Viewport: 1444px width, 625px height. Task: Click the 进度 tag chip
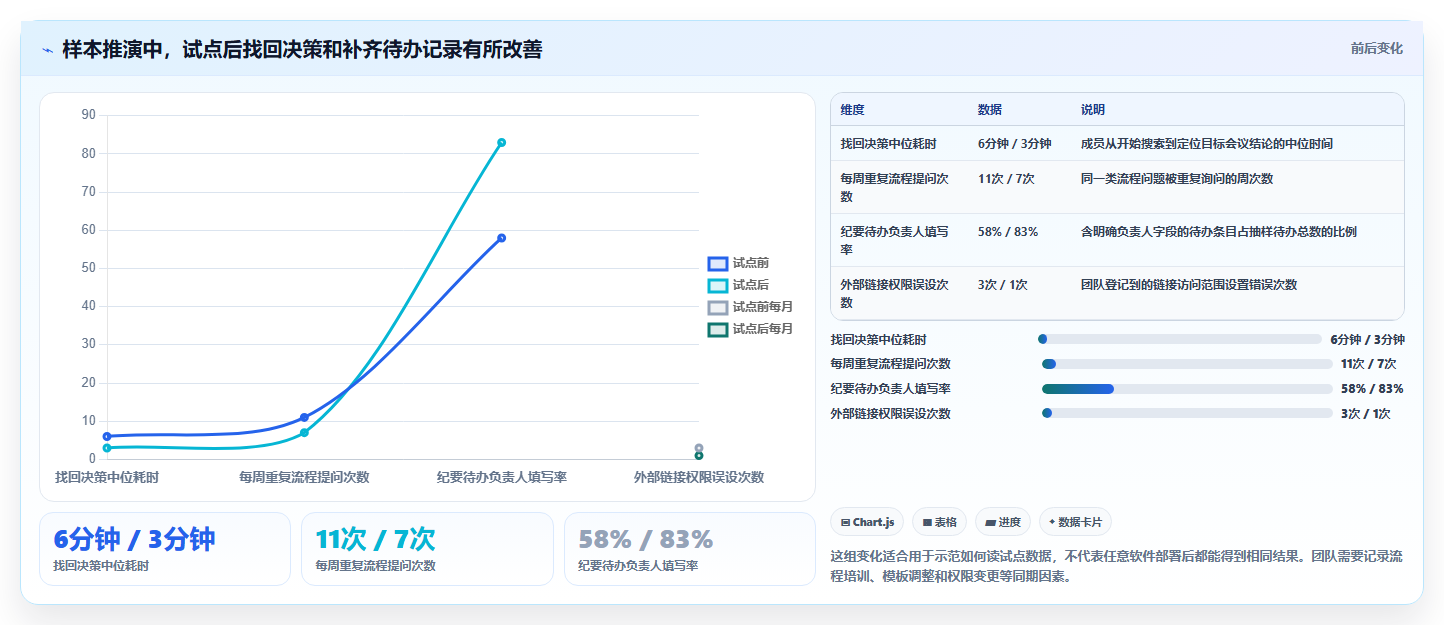pyautogui.click(x=1002, y=522)
